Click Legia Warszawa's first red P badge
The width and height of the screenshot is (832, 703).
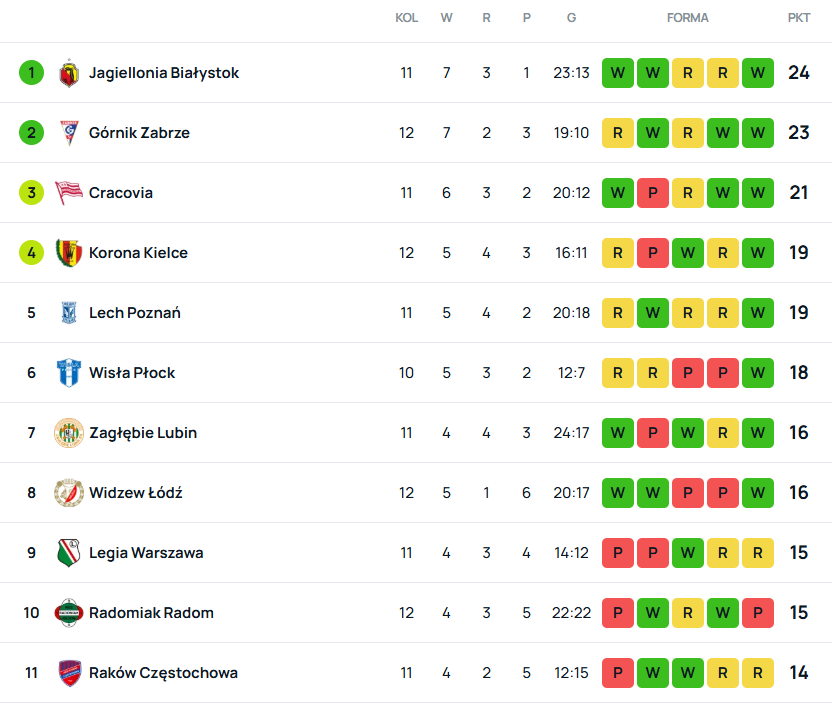click(x=618, y=553)
